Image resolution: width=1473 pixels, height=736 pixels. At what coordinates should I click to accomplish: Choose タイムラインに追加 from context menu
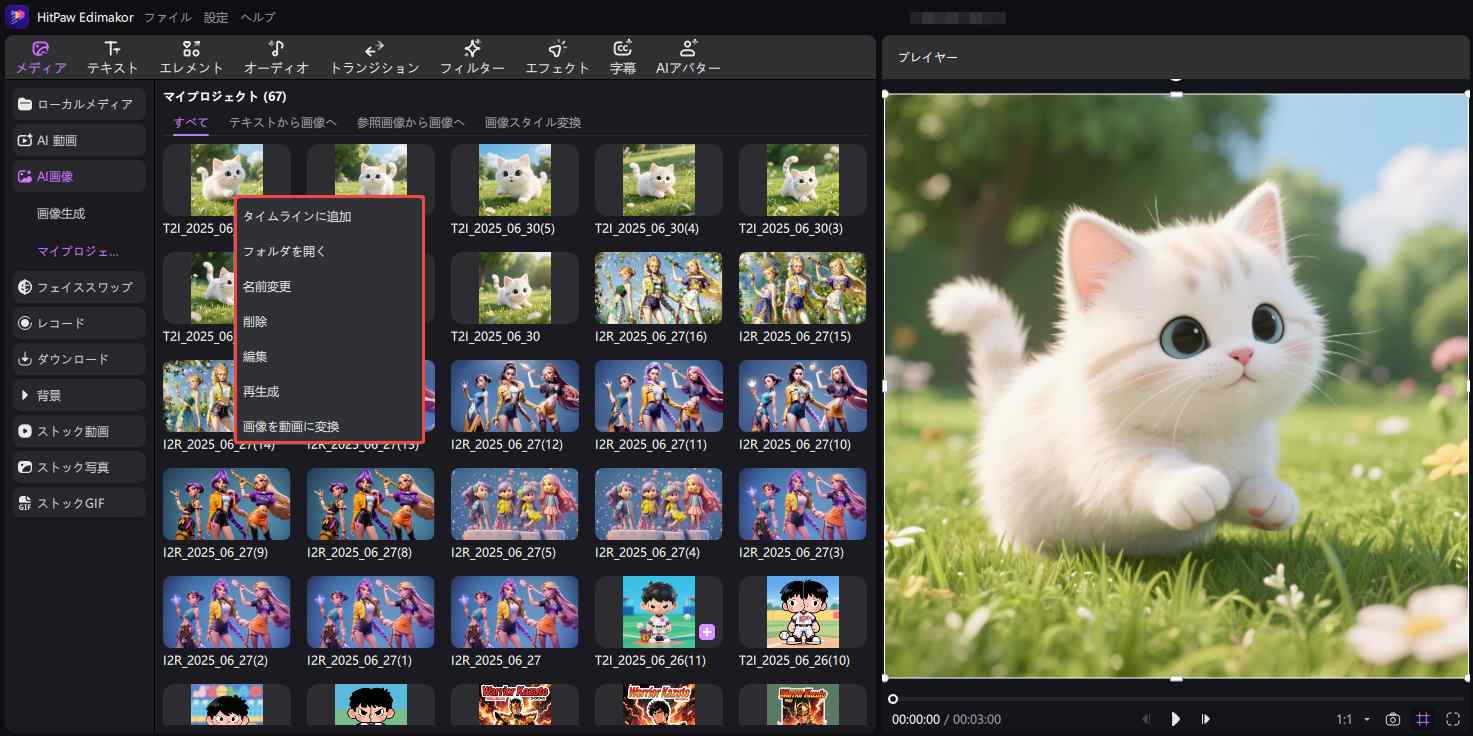[329, 216]
